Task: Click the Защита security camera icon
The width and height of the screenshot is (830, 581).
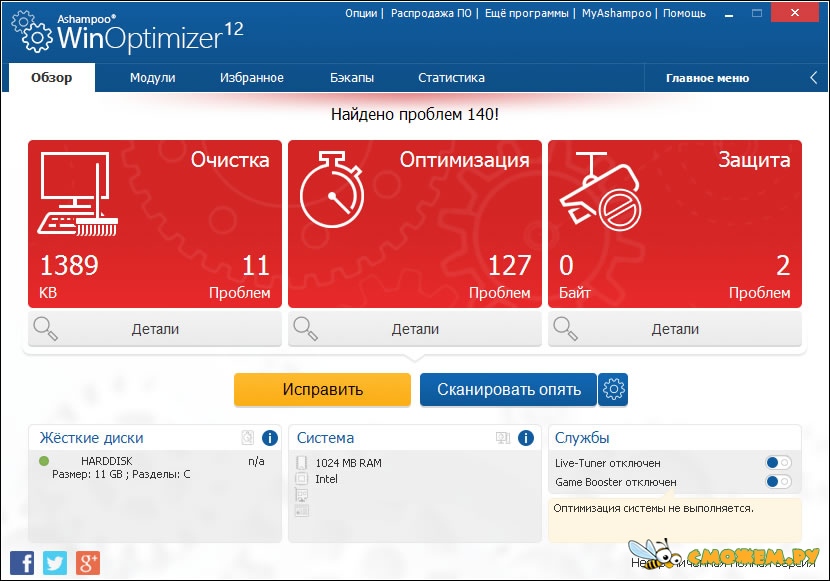Action: [x=601, y=190]
